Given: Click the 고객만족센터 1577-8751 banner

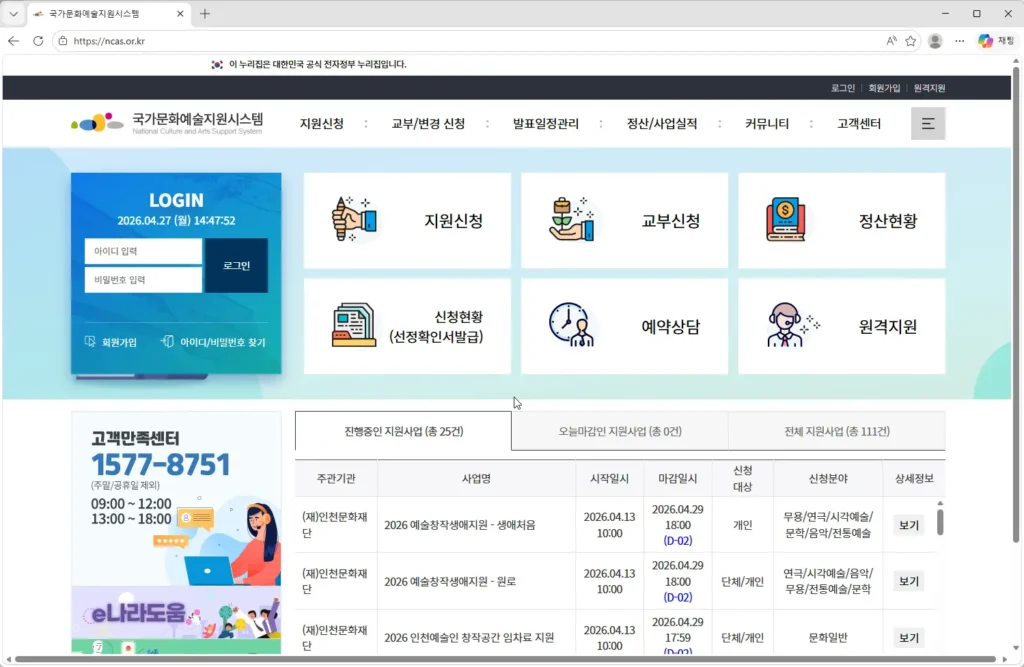Looking at the screenshot, I should click(x=176, y=498).
